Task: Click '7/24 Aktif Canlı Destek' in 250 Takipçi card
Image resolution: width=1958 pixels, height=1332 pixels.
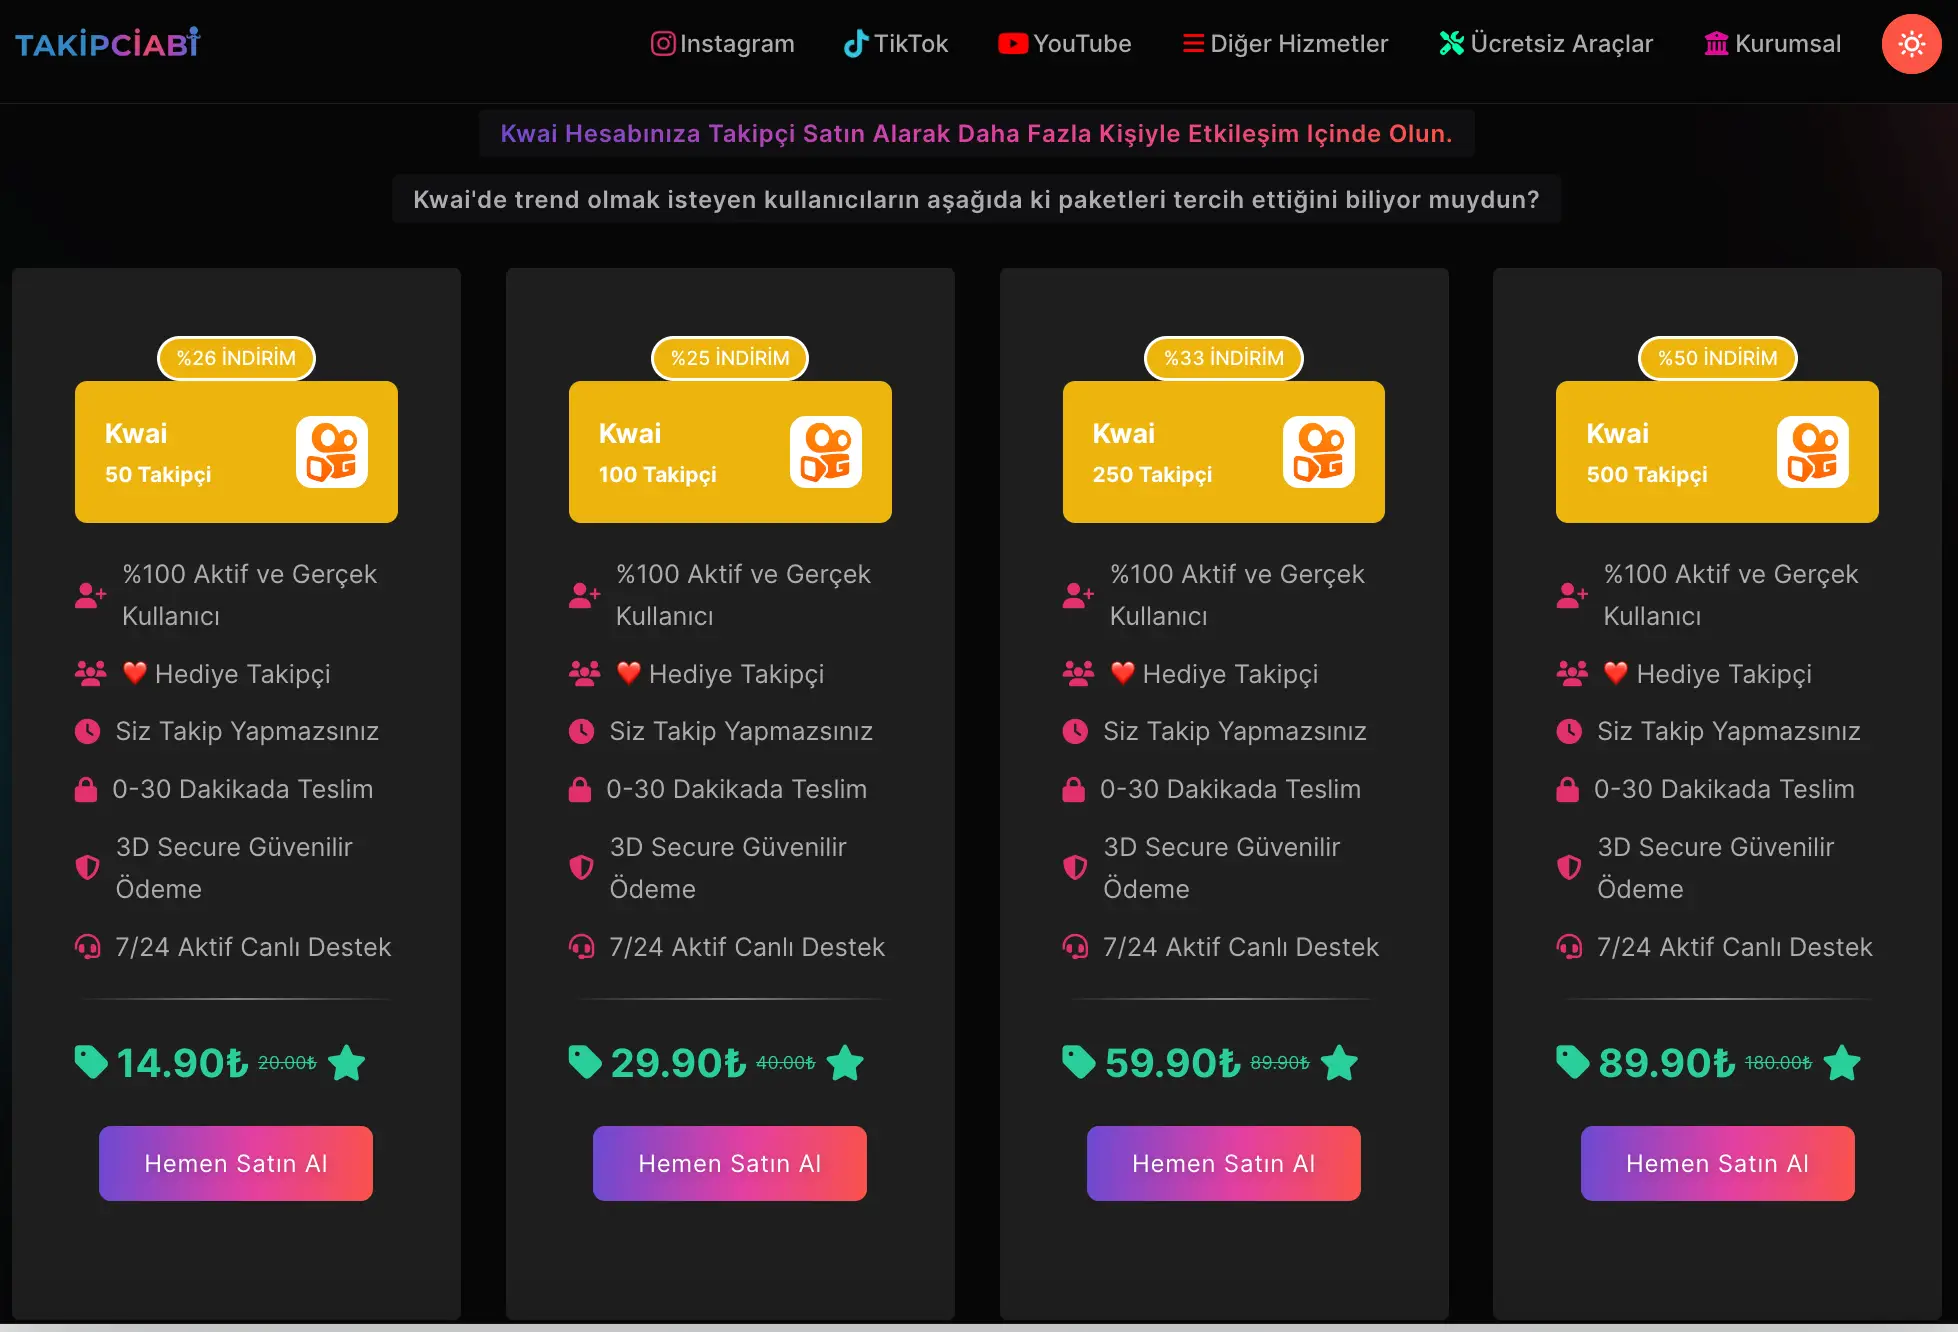Action: [1241, 947]
